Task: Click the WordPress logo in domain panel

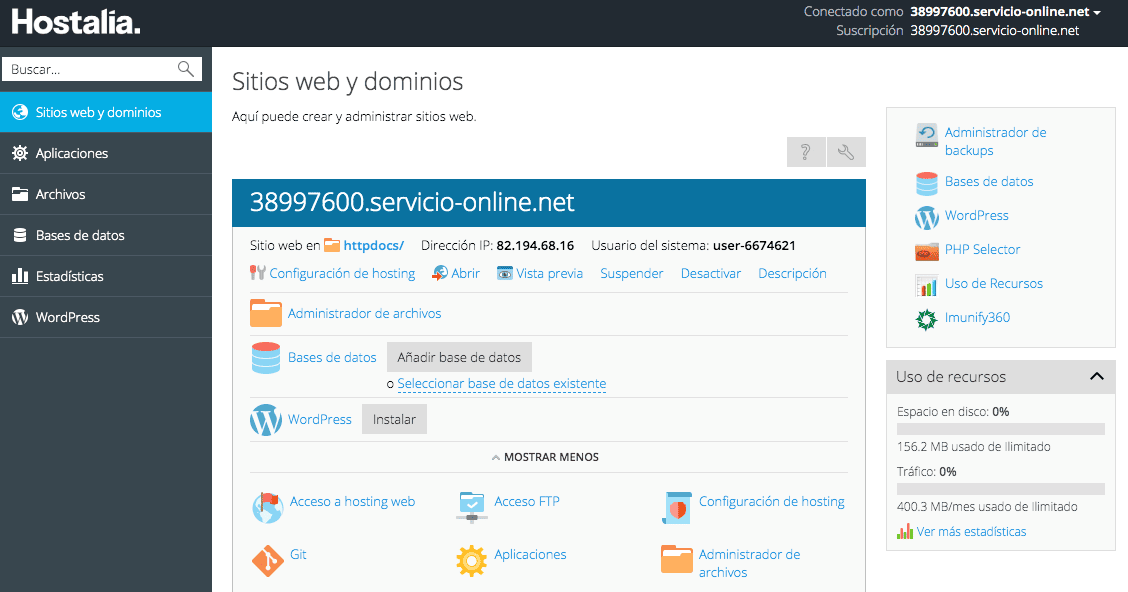Action: [265, 419]
